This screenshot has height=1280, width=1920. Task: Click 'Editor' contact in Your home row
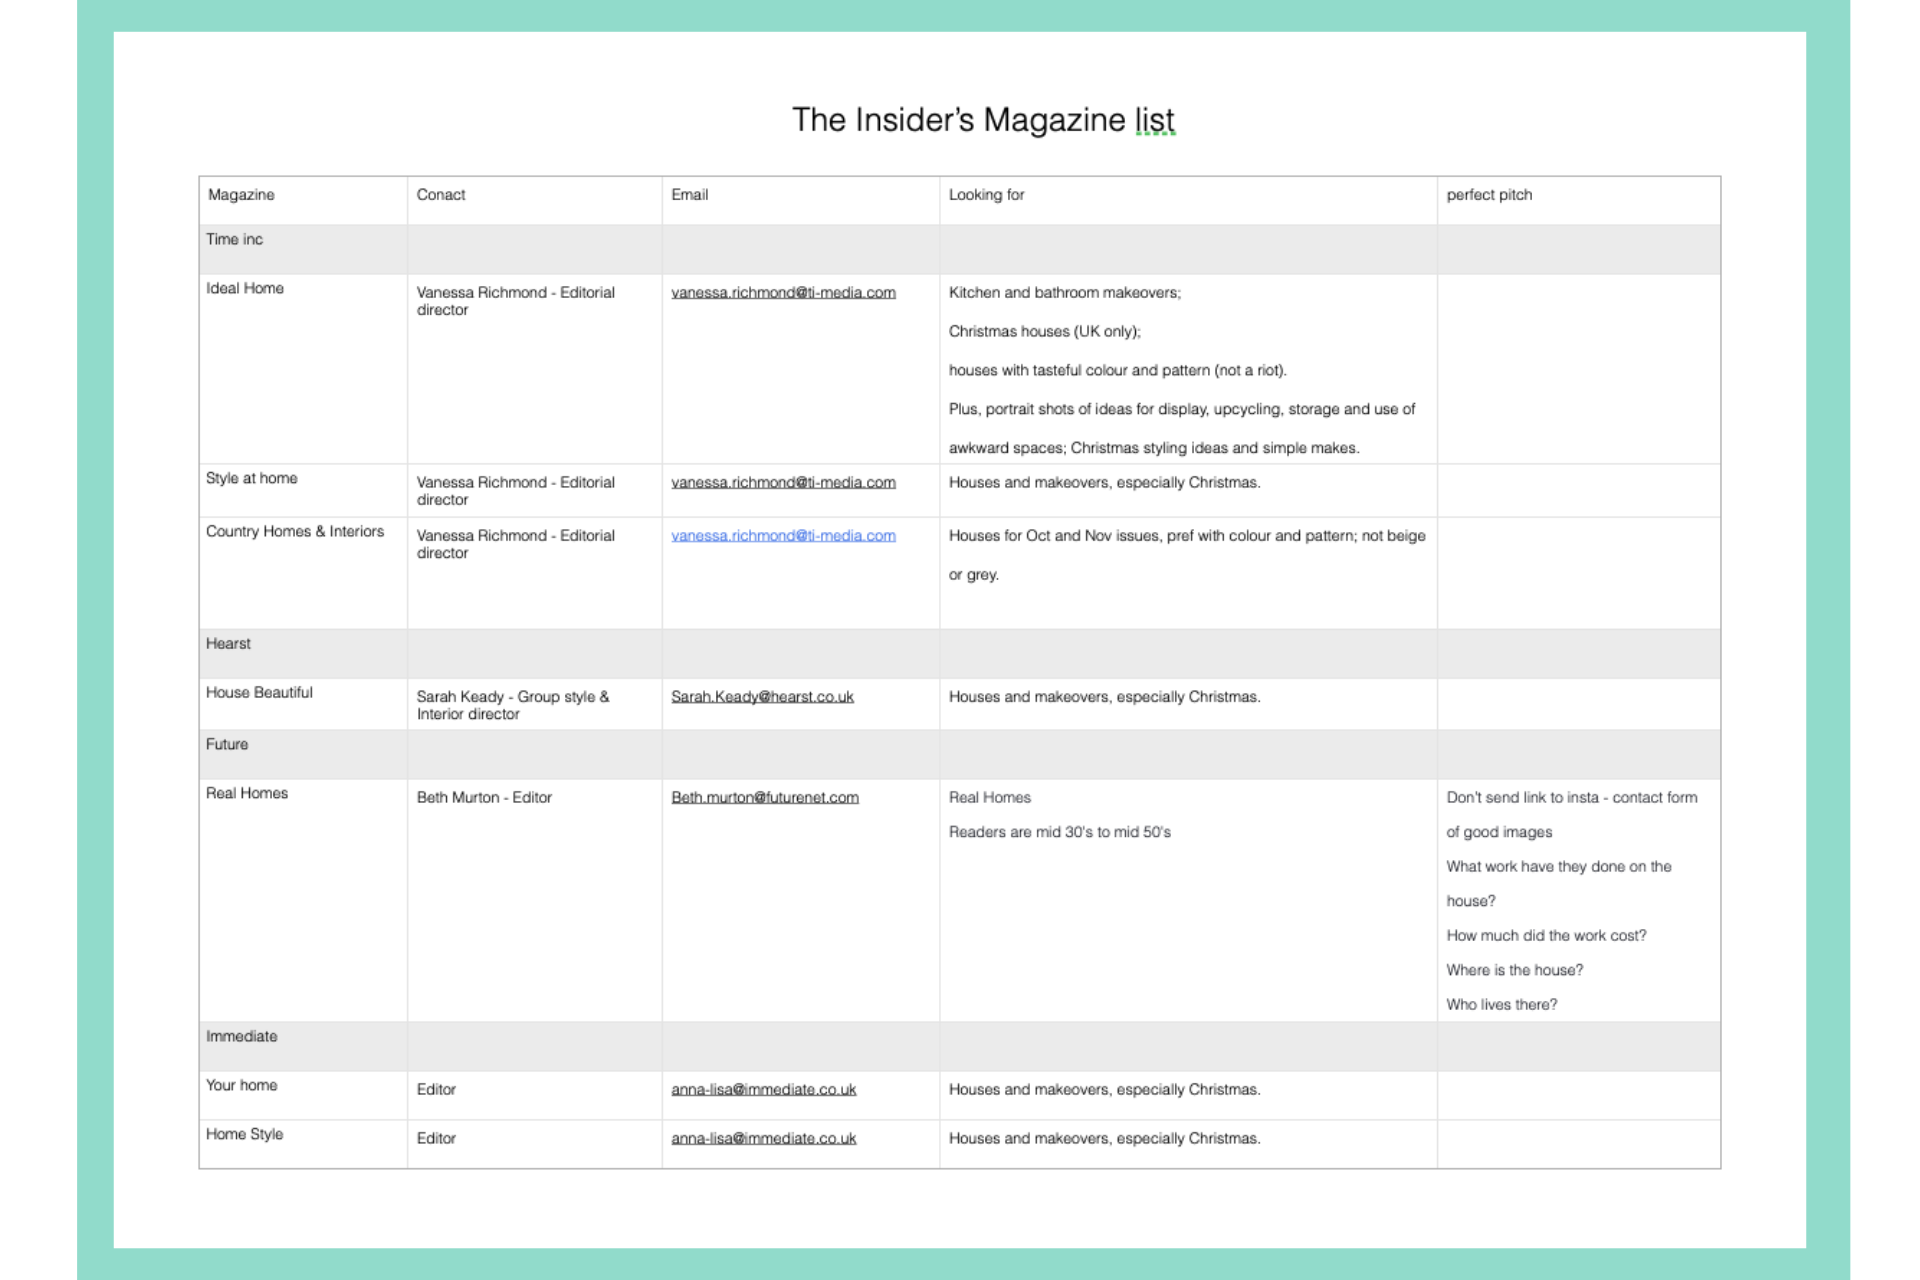[x=436, y=1090]
